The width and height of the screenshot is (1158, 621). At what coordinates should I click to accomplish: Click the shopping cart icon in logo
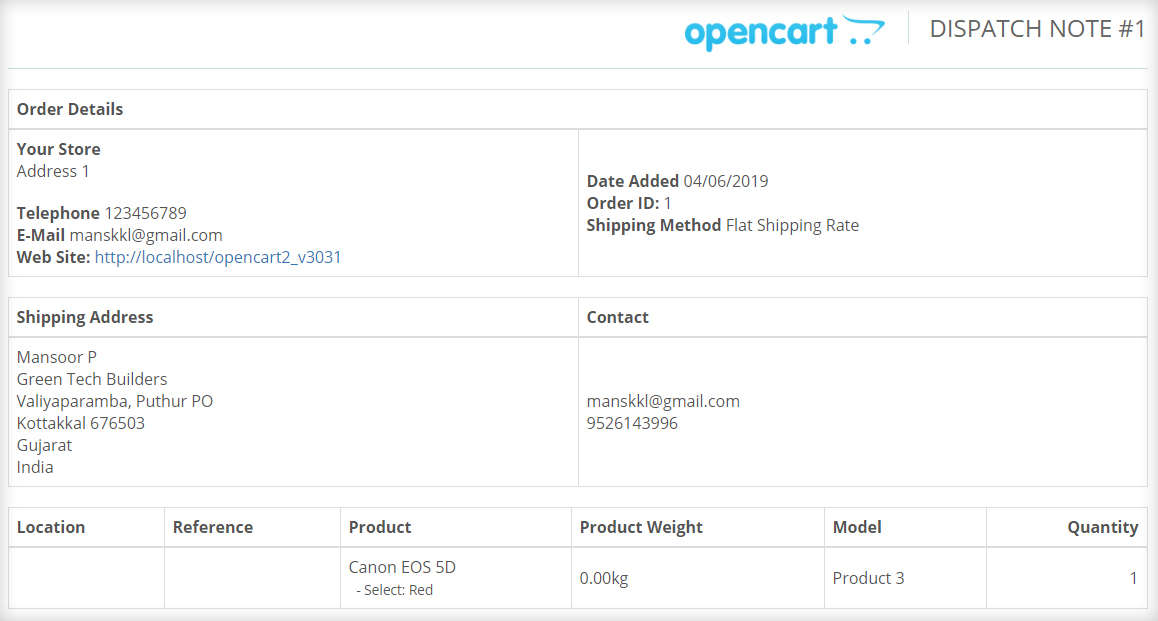coord(863,30)
